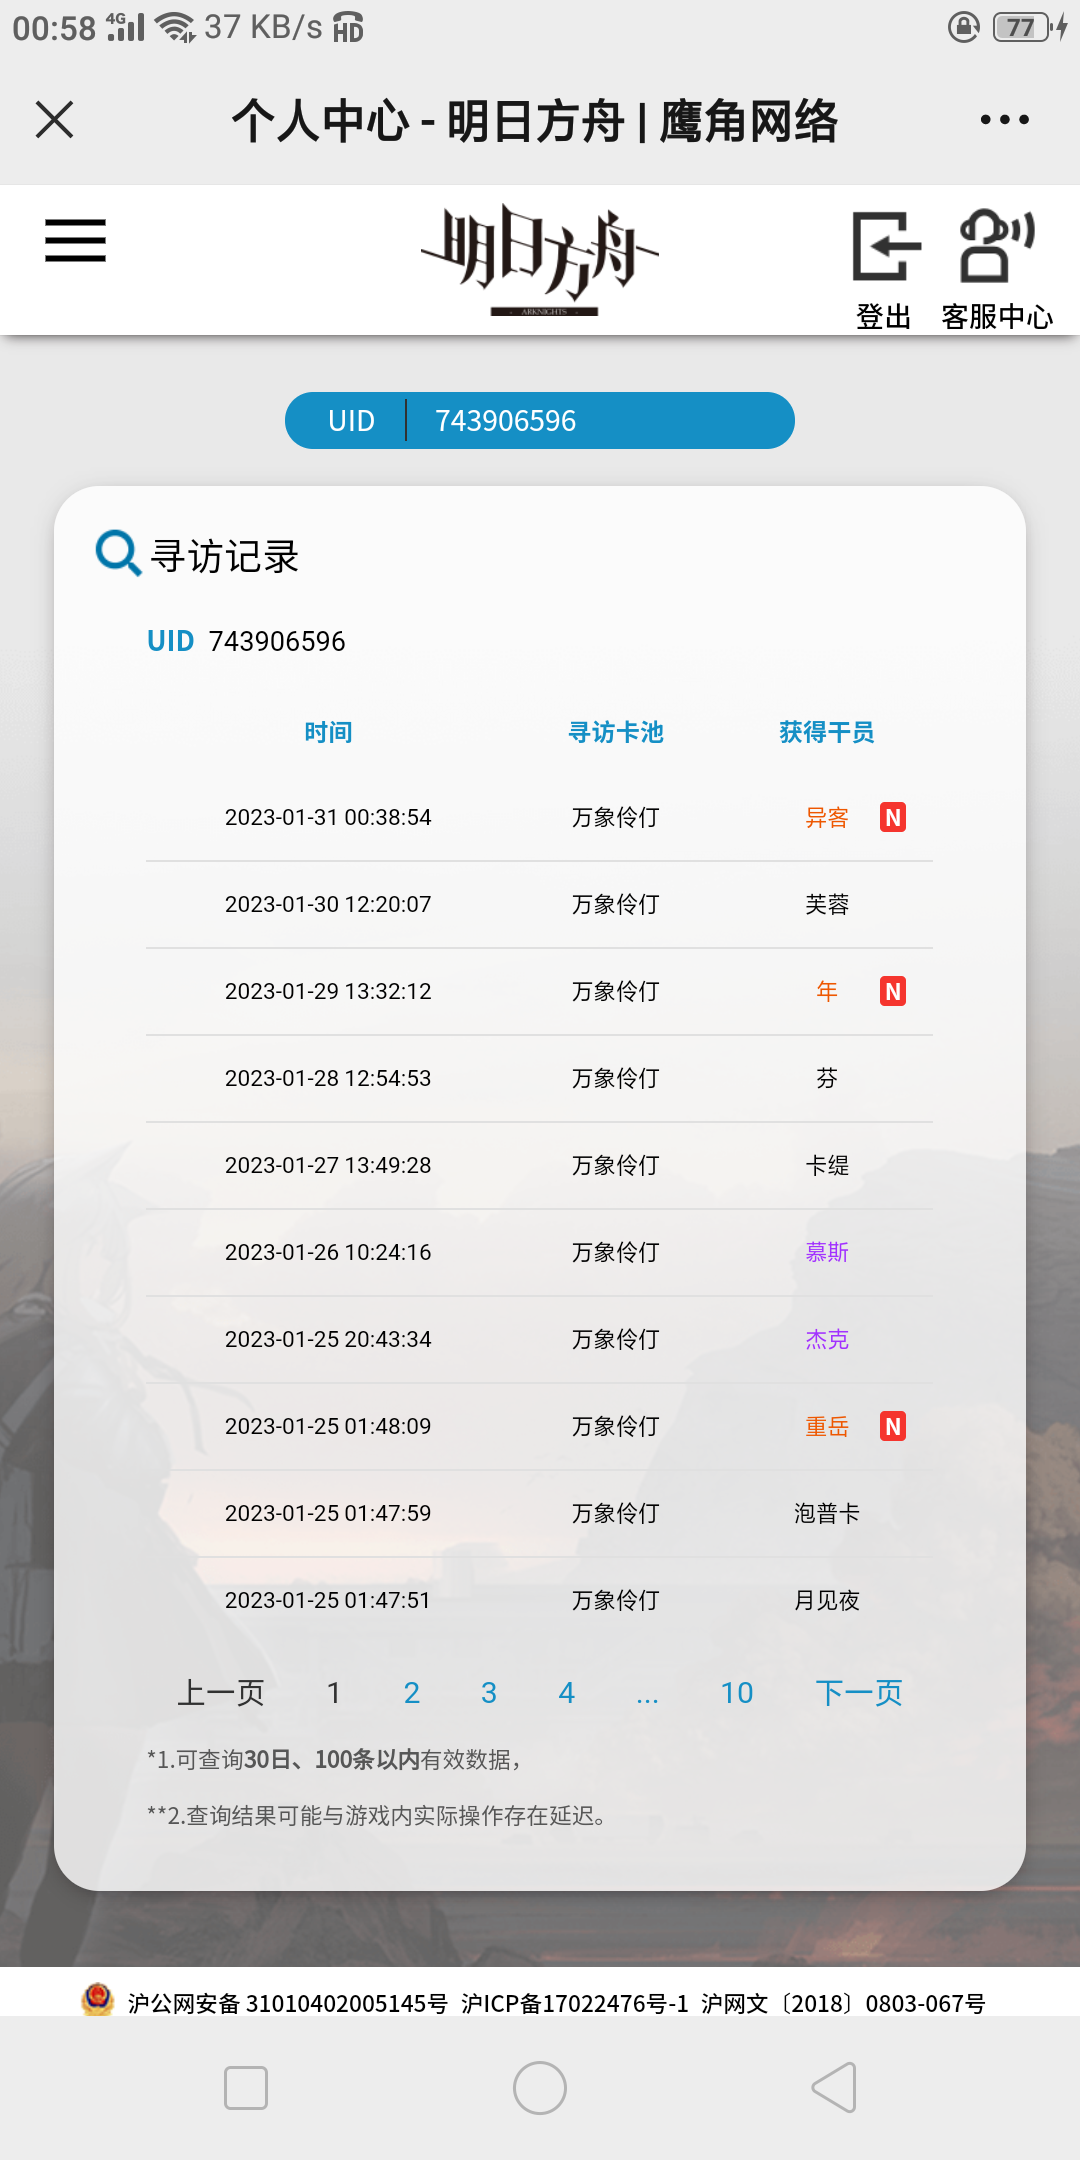The height and width of the screenshot is (2160, 1080).
Task: Click operator name 慕斯
Action: click(827, 1253)
